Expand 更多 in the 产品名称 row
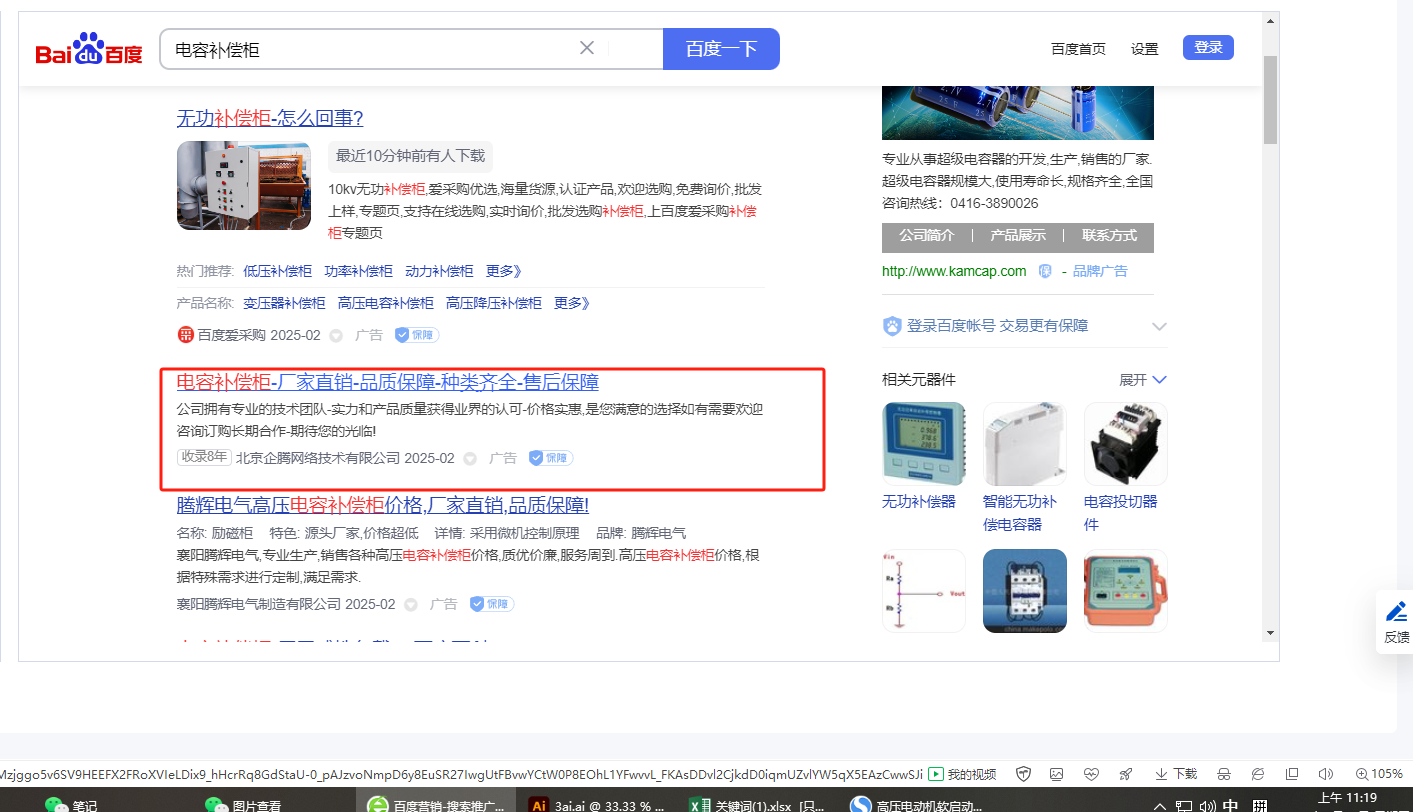 pyautogui.click(x=572, y=303)
